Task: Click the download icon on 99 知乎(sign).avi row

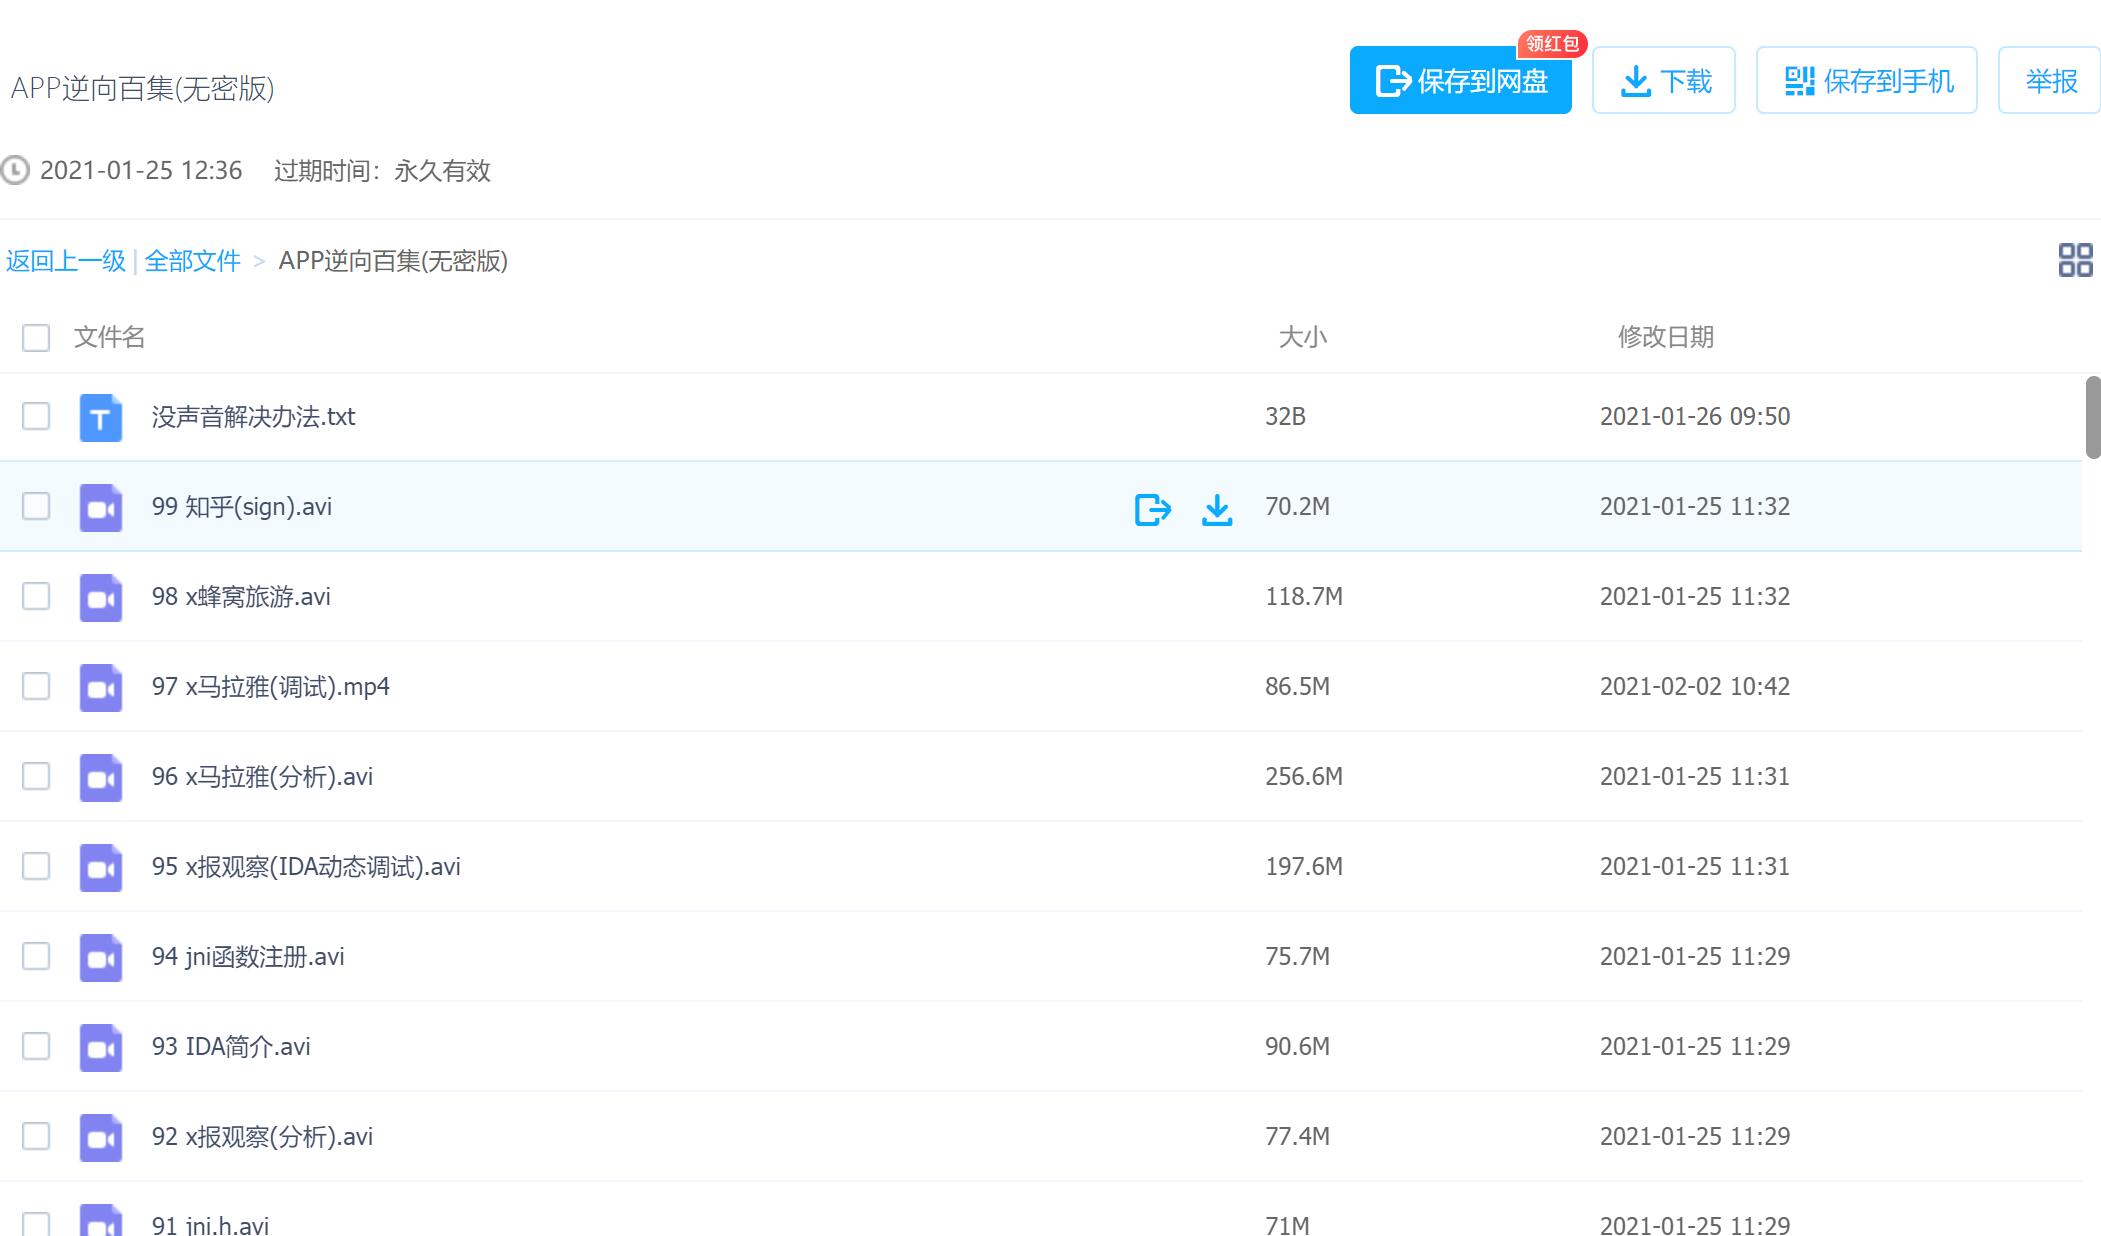Action: 1216,509
